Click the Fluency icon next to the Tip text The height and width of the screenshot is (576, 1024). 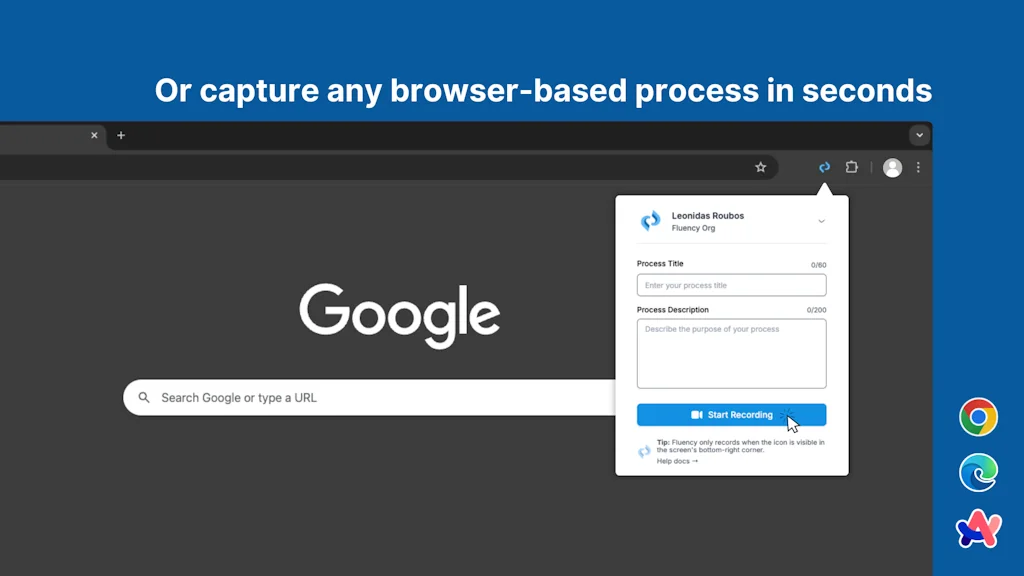645,451
